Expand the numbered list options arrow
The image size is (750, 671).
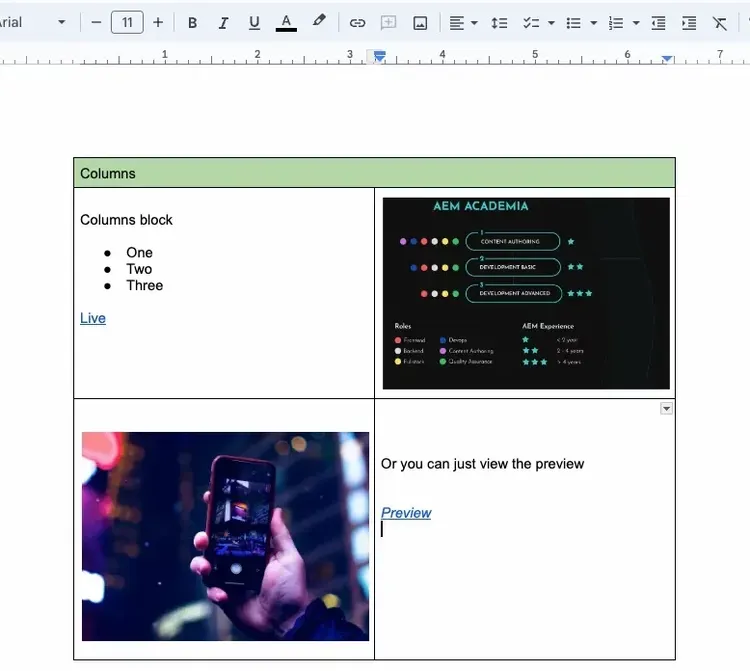tap(636, 22)
